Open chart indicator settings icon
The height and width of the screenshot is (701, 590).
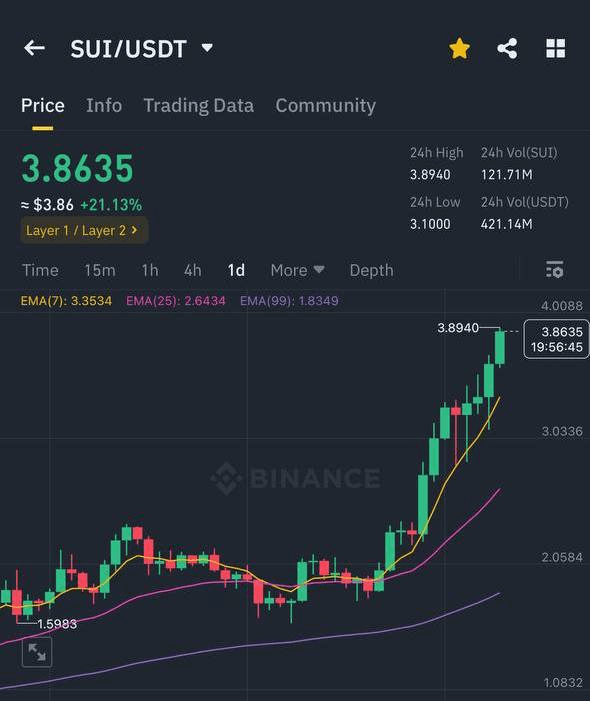click(x=555, y=270)
